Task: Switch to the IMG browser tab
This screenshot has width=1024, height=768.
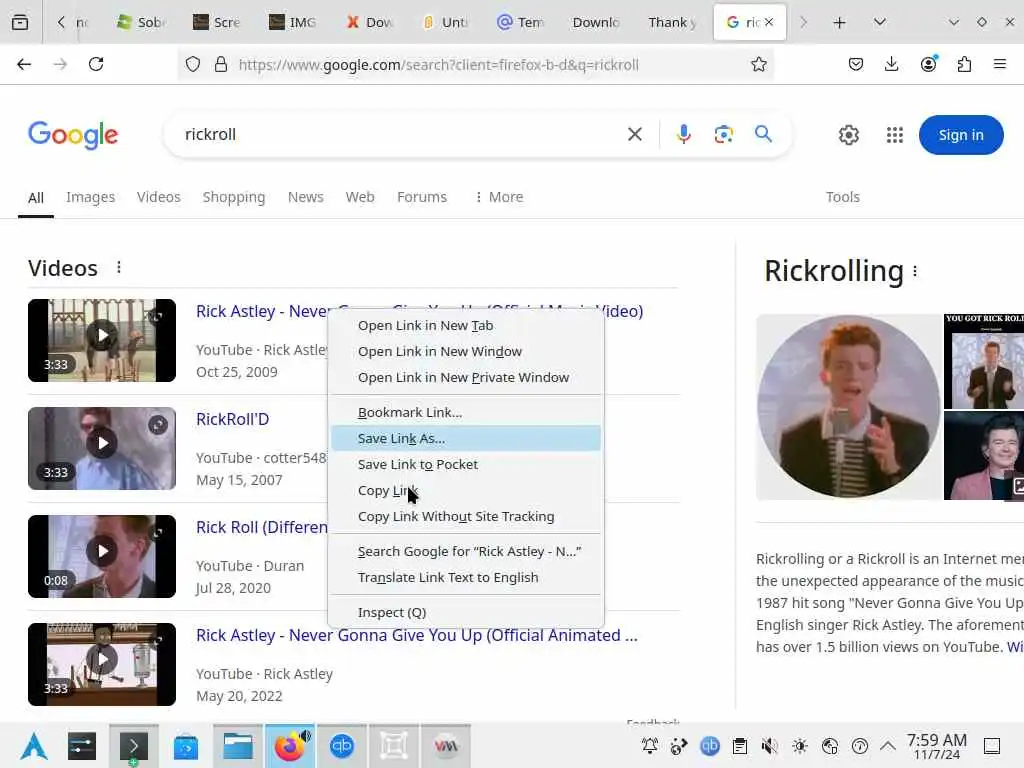Action: pyautogui.click(x=293, y=22)
